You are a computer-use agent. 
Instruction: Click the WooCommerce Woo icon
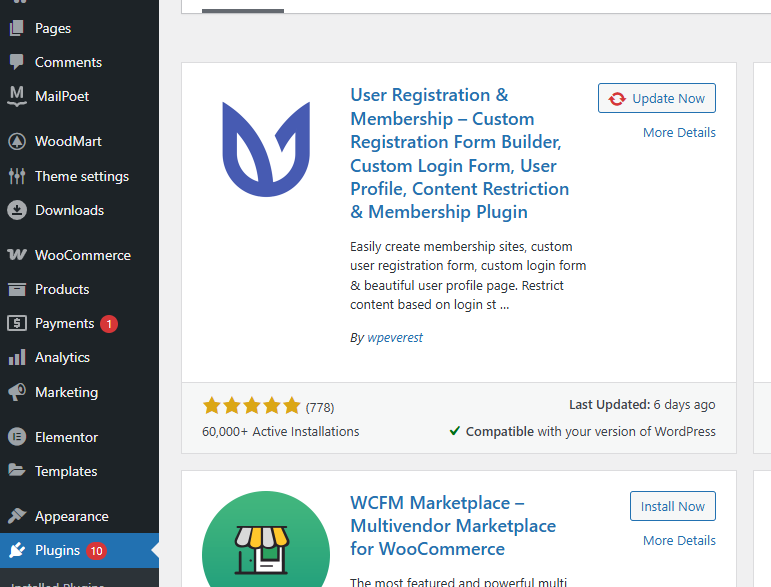(16, 255)
